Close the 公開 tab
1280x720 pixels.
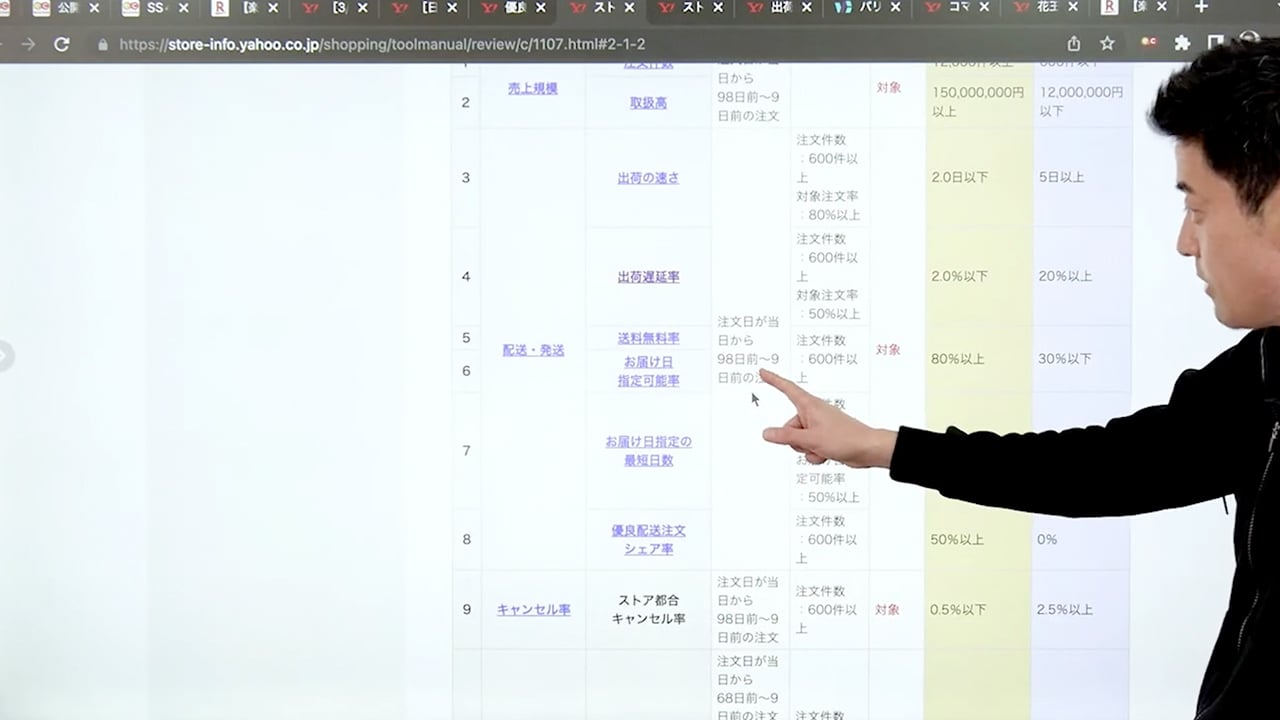tap(94, 8)
